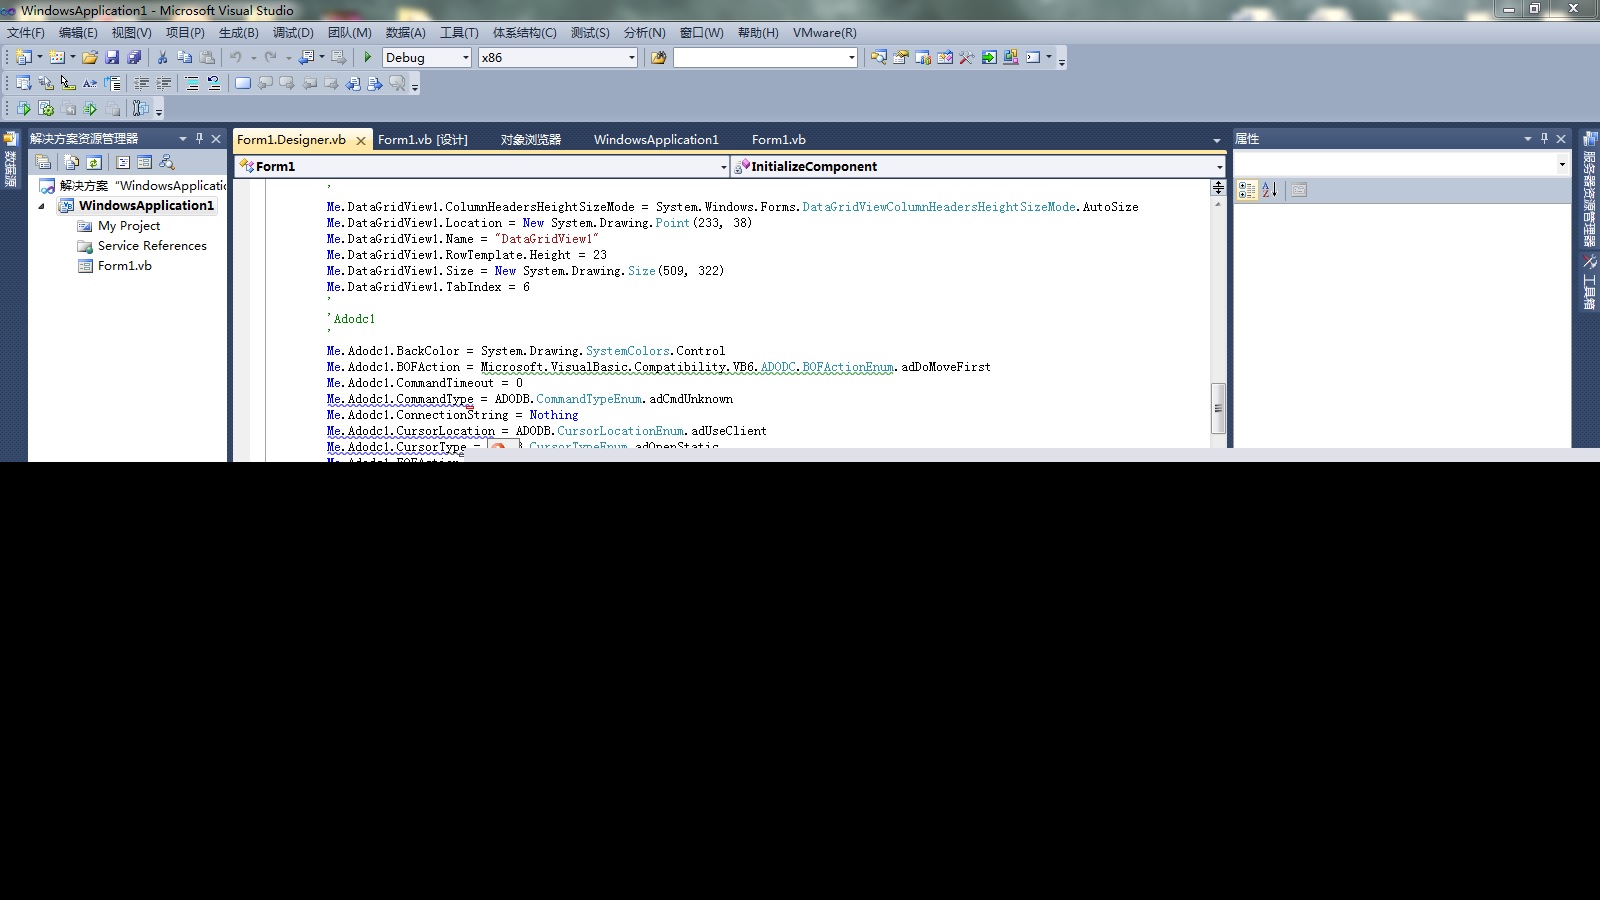Open the Find combo box dropdown
The image size is (1600, 900).
(x=851, y=58)
